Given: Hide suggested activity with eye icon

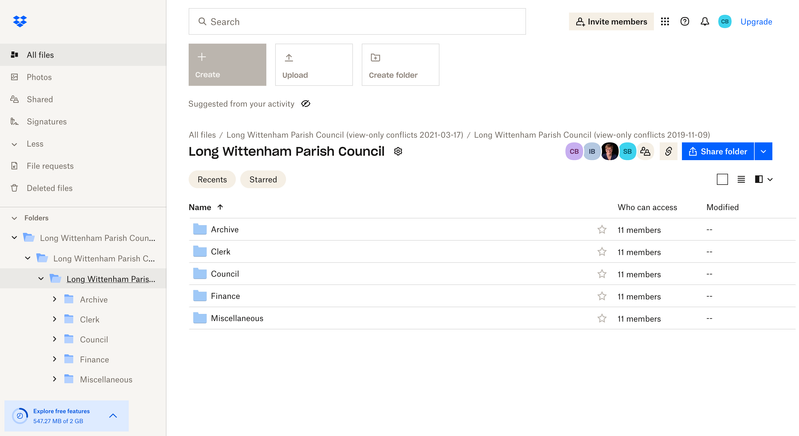Looking at the screenshot, I should click(x=306, y=104).
